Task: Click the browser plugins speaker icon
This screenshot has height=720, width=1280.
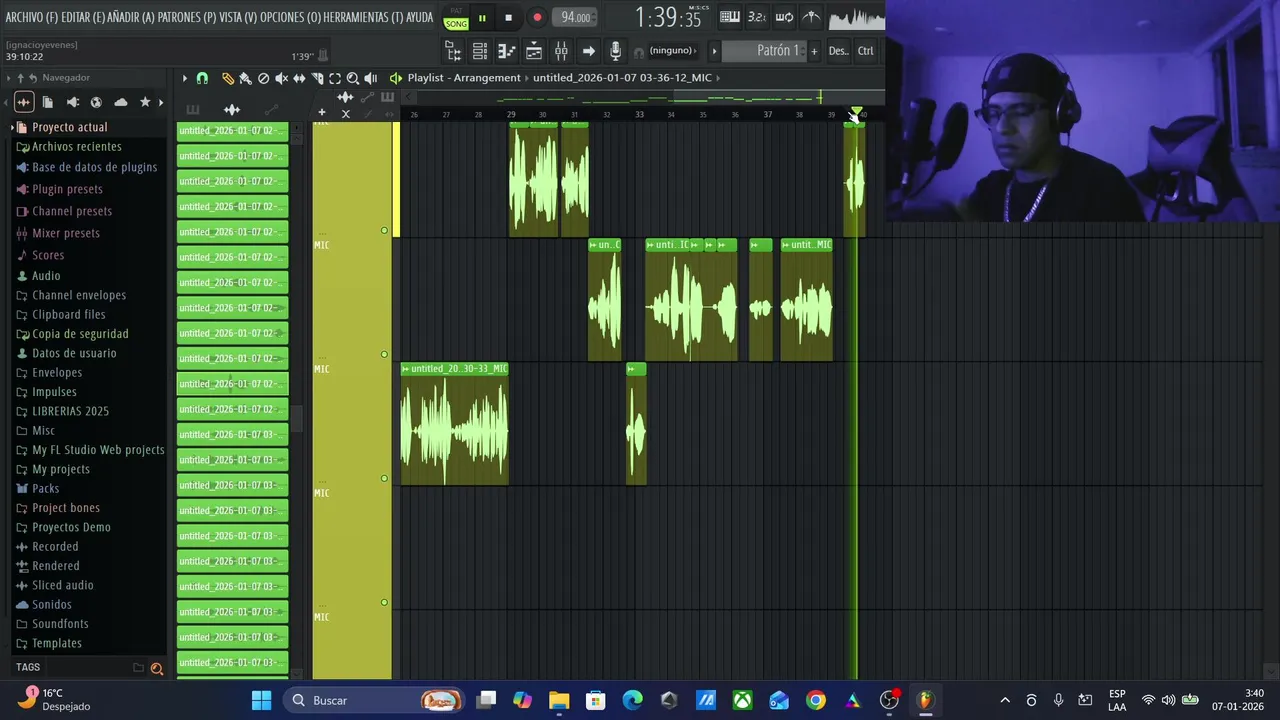Action: [72, 102]
